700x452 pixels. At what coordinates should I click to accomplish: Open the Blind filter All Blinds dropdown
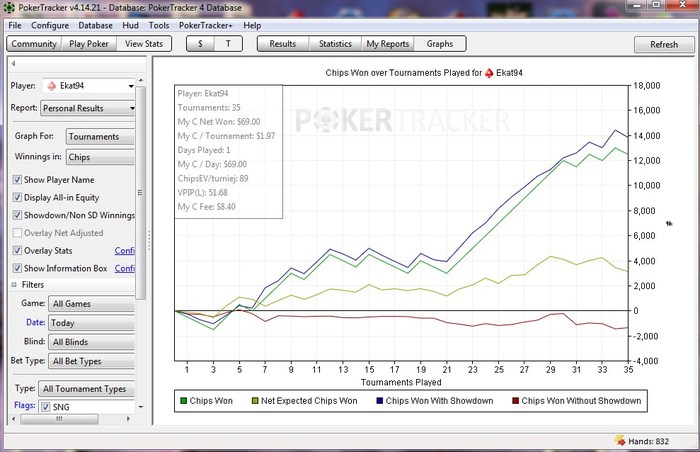(92, 342)
